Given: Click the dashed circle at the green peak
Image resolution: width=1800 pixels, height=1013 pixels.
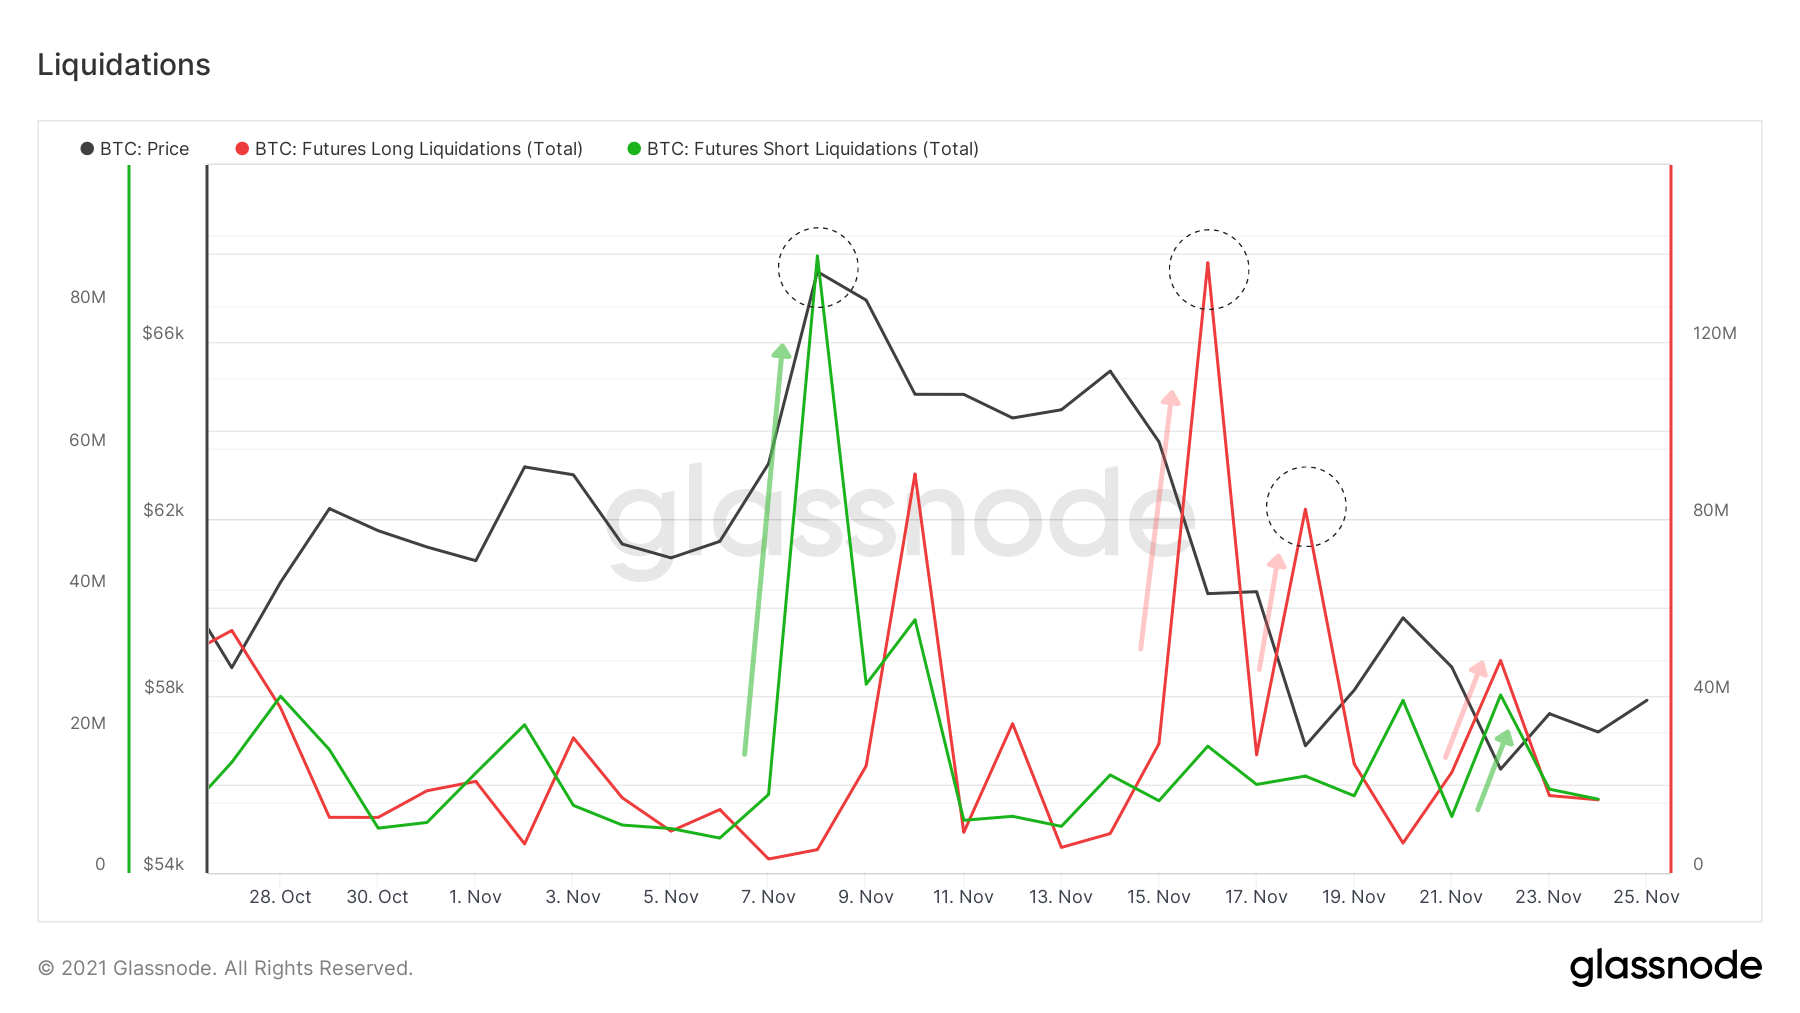Looking at the screenshot, I should [x=818, y=267].
